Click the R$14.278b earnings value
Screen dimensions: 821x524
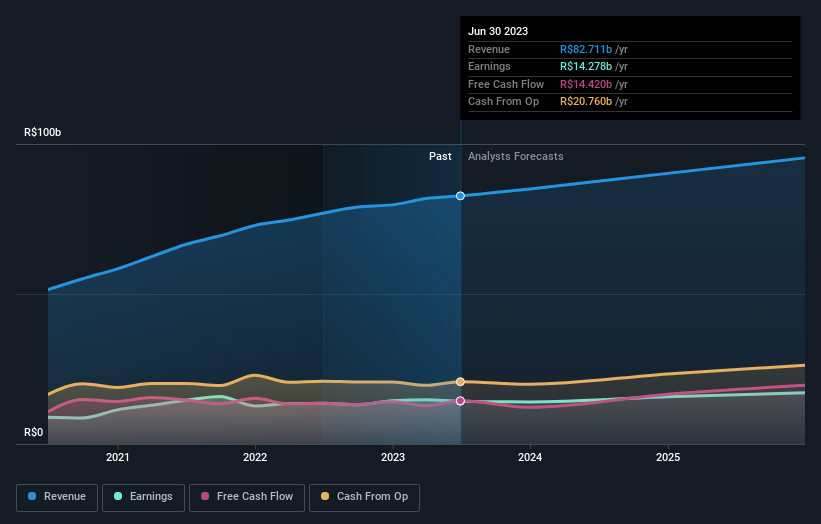click(586, 66)
